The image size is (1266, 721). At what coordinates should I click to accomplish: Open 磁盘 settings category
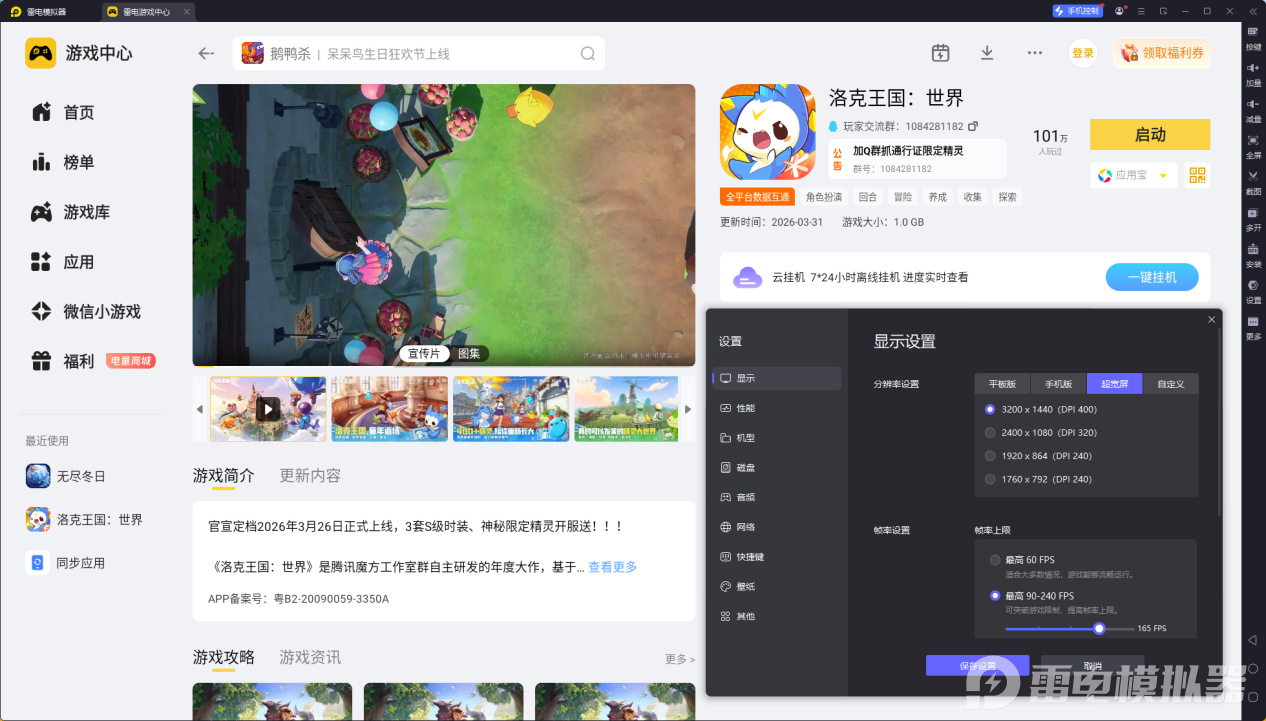[x=777, y=467]
